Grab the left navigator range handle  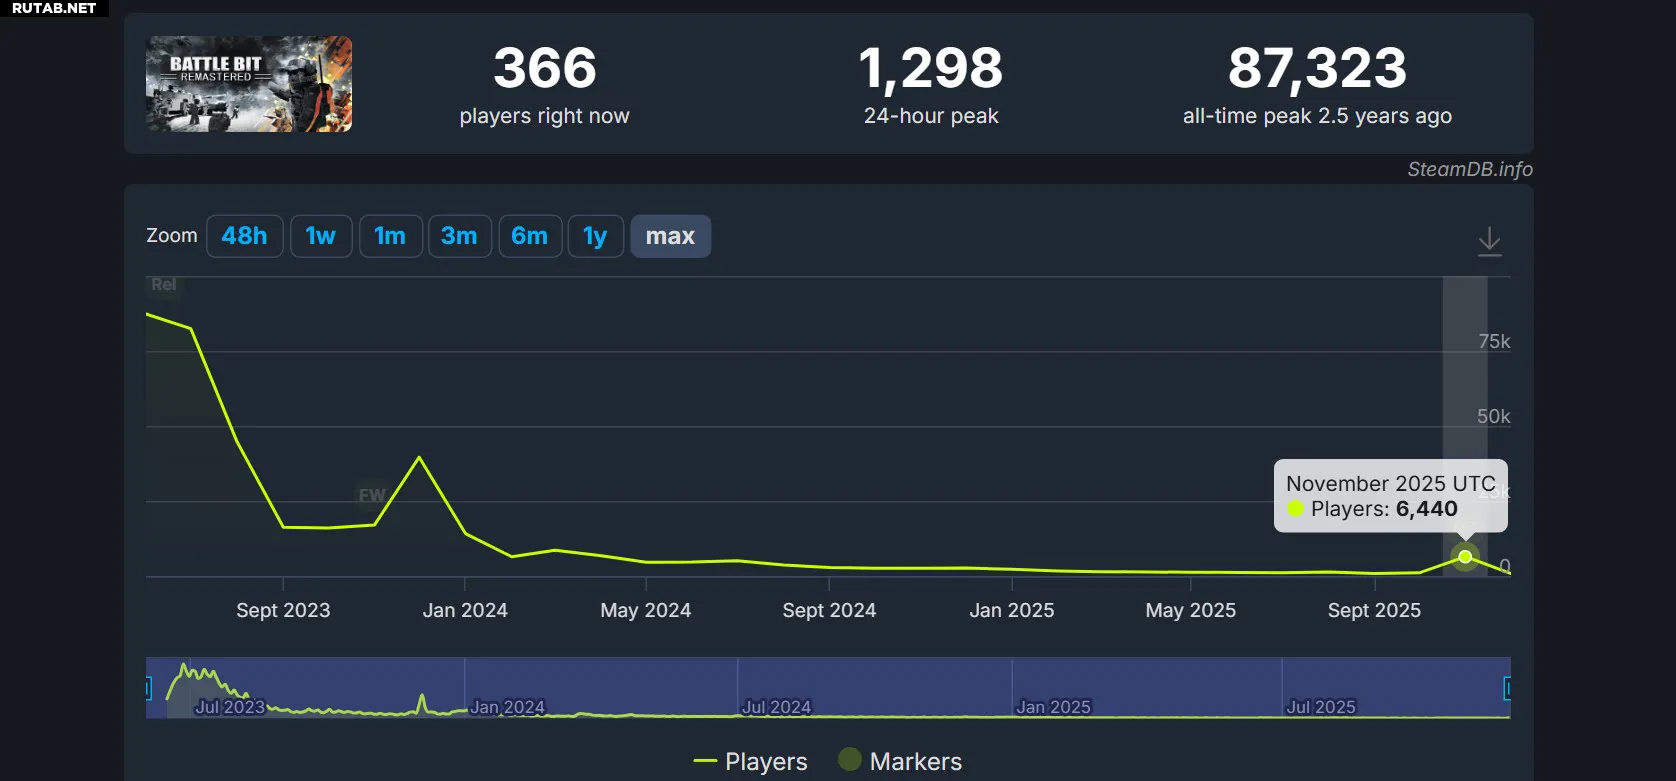click(x=148, y=688)
